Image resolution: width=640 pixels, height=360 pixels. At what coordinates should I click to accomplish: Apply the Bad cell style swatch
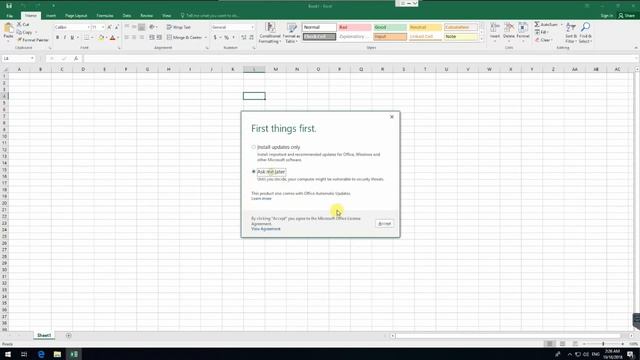pos(354,27)
